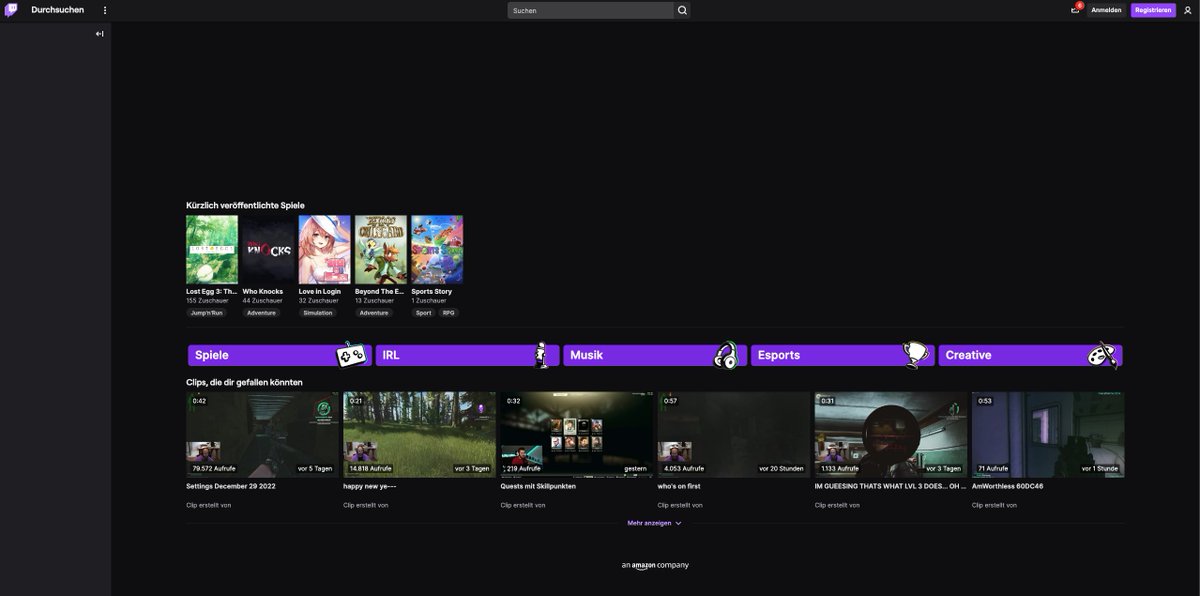Click the Anmelden button
This screenshot has width=1200, height=596.
point(1106,10)
